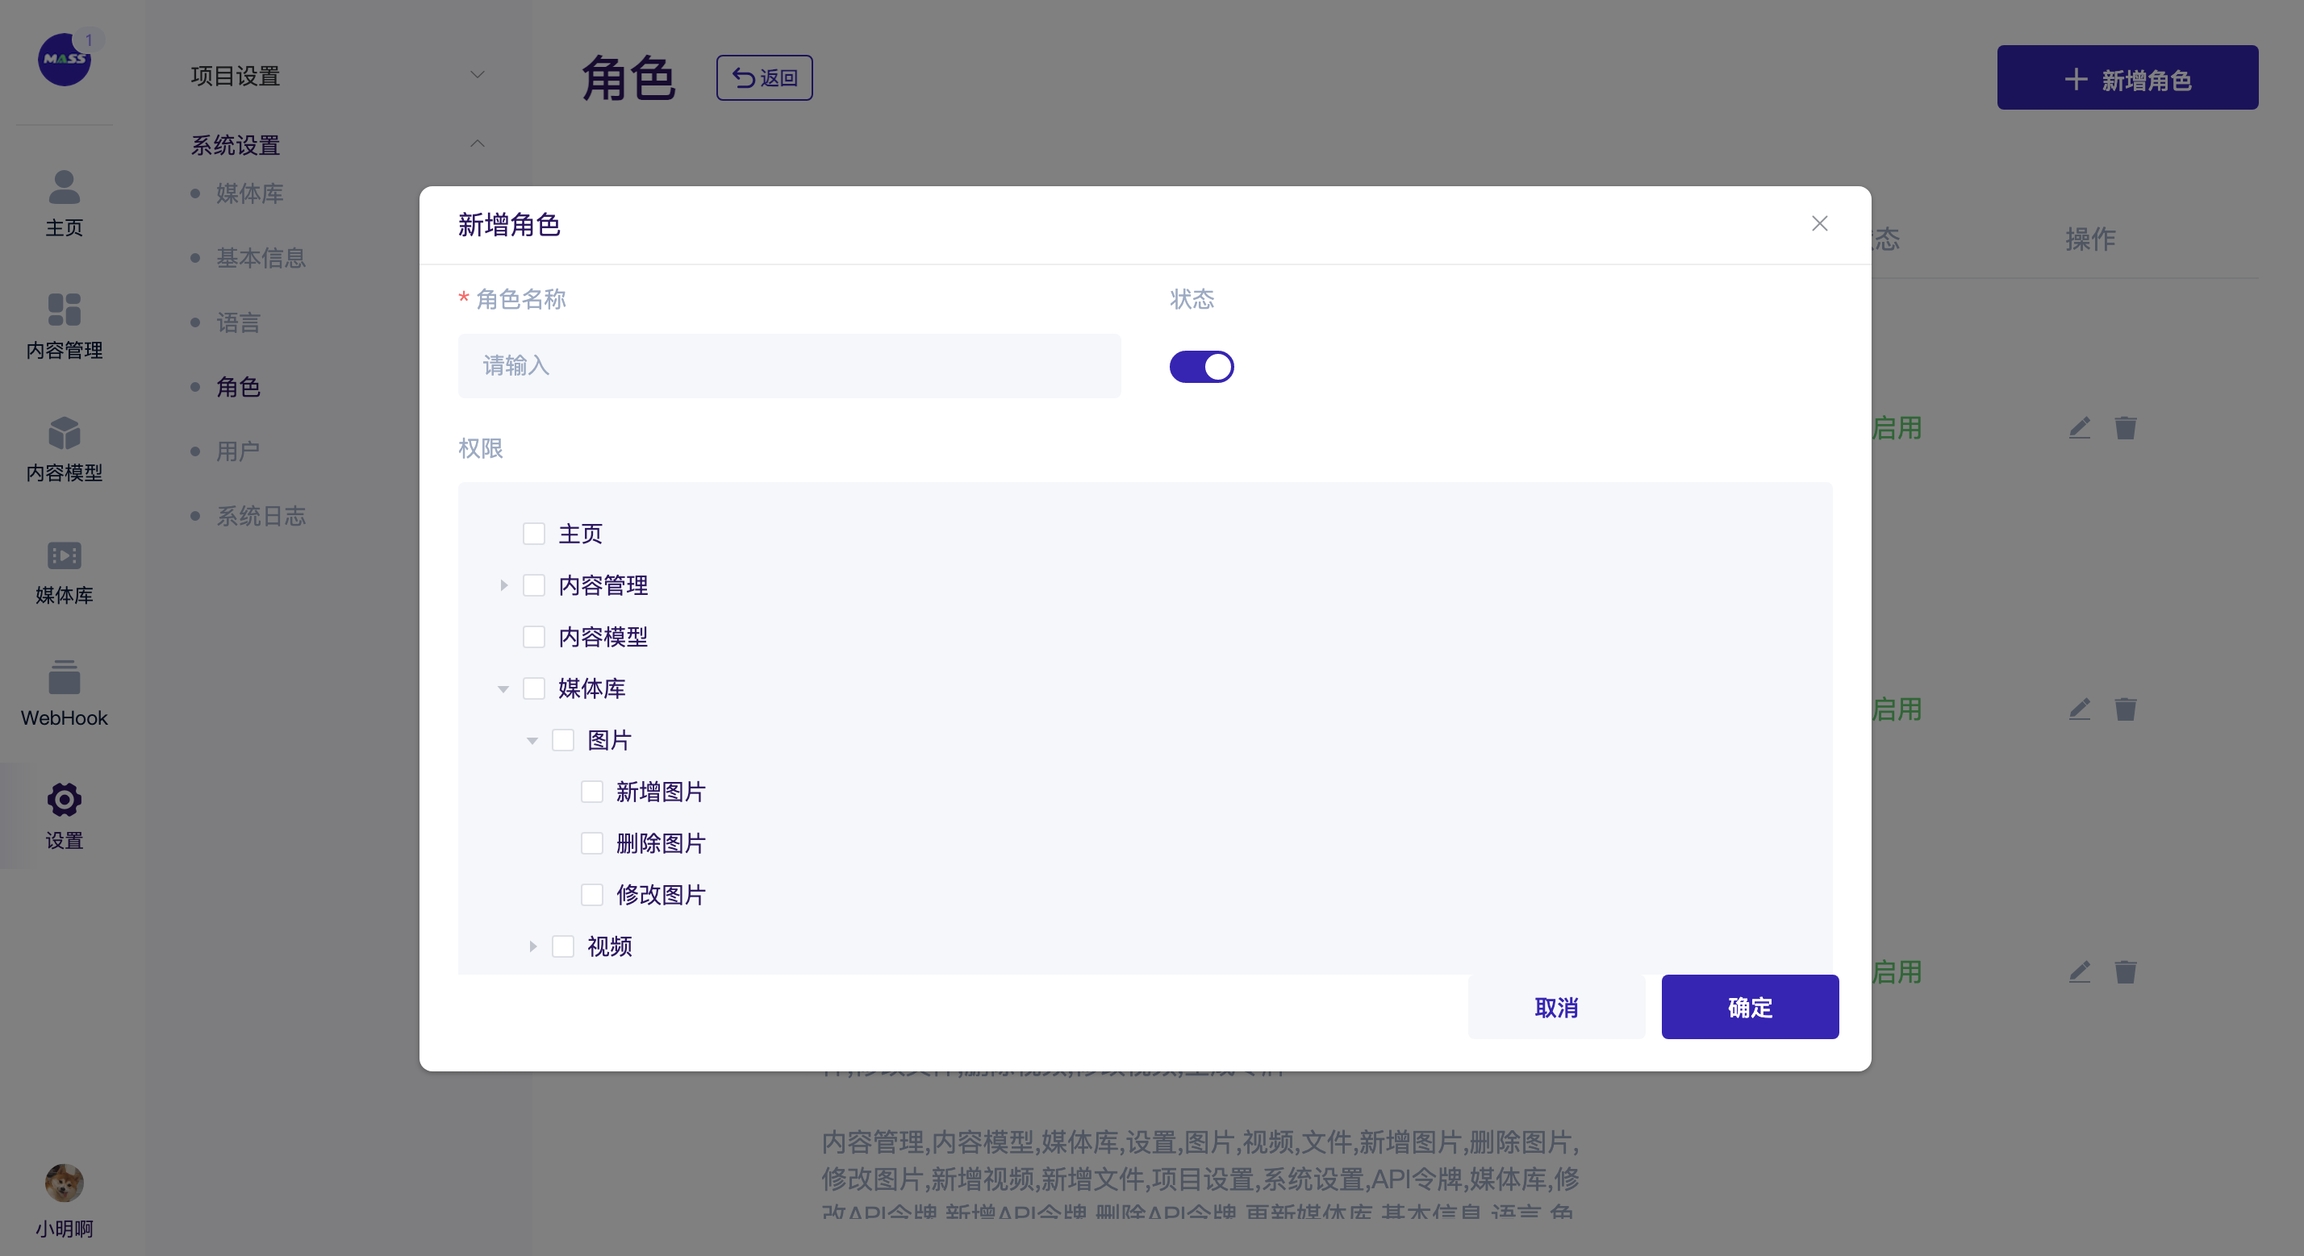Expand the 内容管理 tree node arrow
The height and width of the screenshot is (1256, 2304).
[504, 585]
